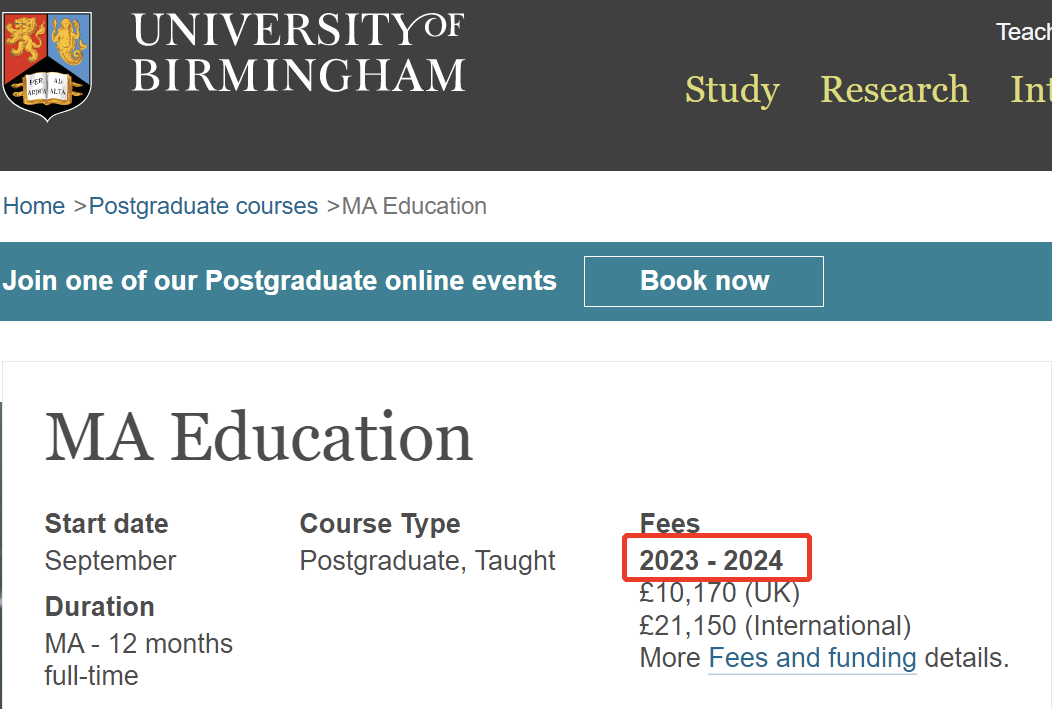
Task: Open the Research menu
Action: (x=894, y=89)
